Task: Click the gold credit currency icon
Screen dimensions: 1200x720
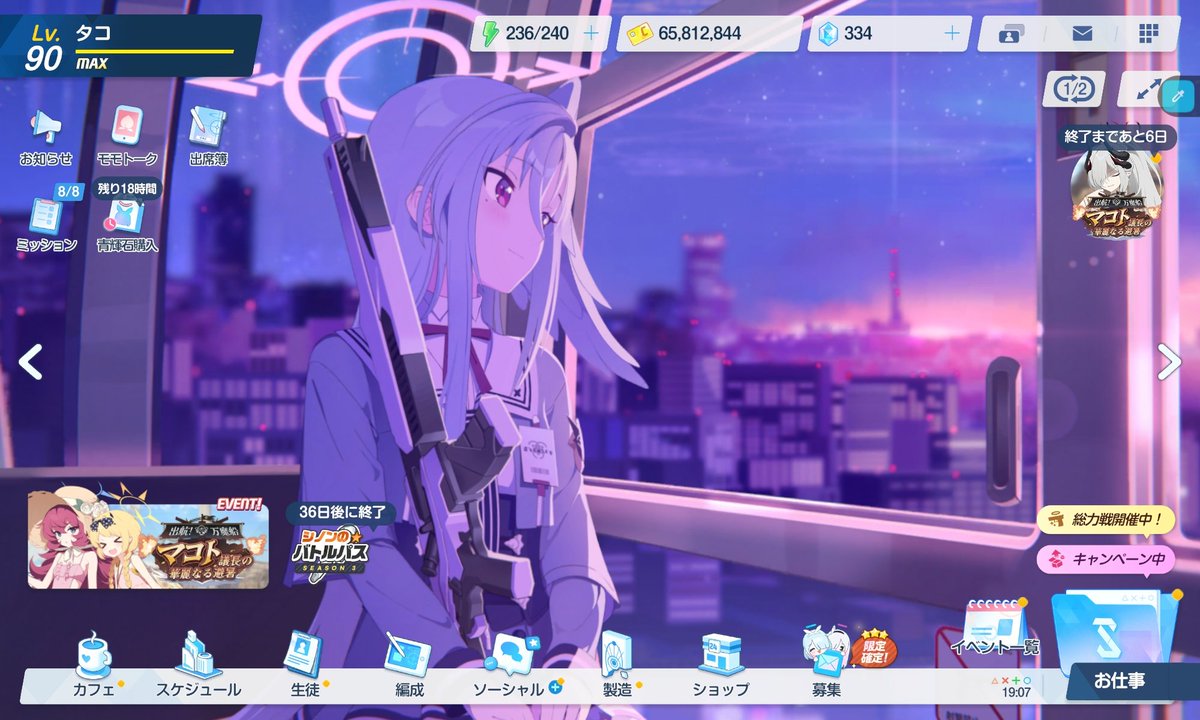Action: click(639, 33)
